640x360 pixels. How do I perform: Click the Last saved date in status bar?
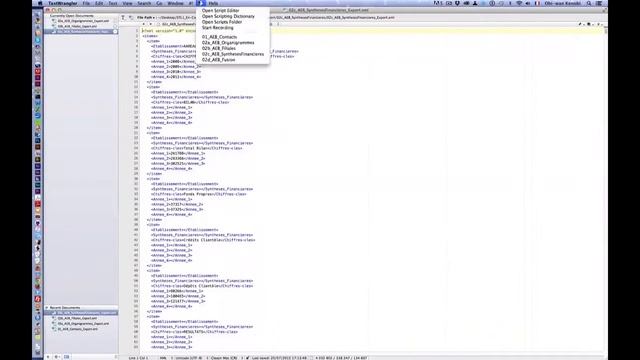279,358
